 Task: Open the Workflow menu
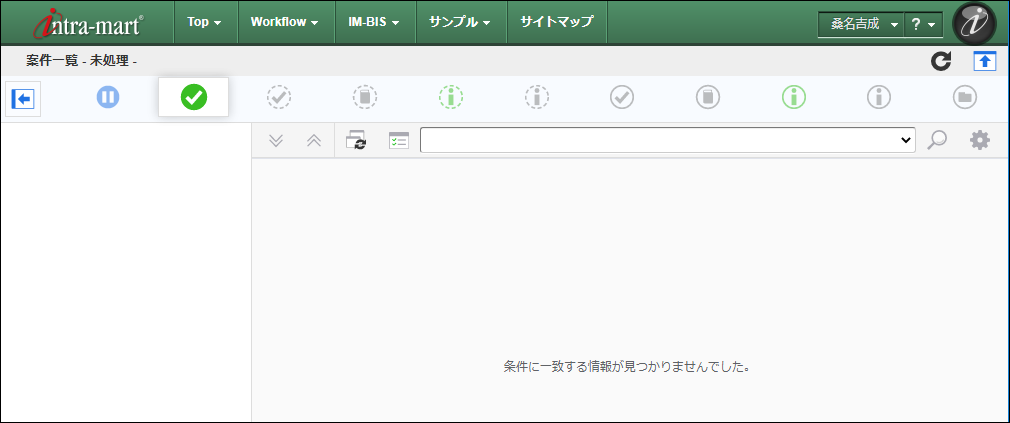[x=284, y=22]
